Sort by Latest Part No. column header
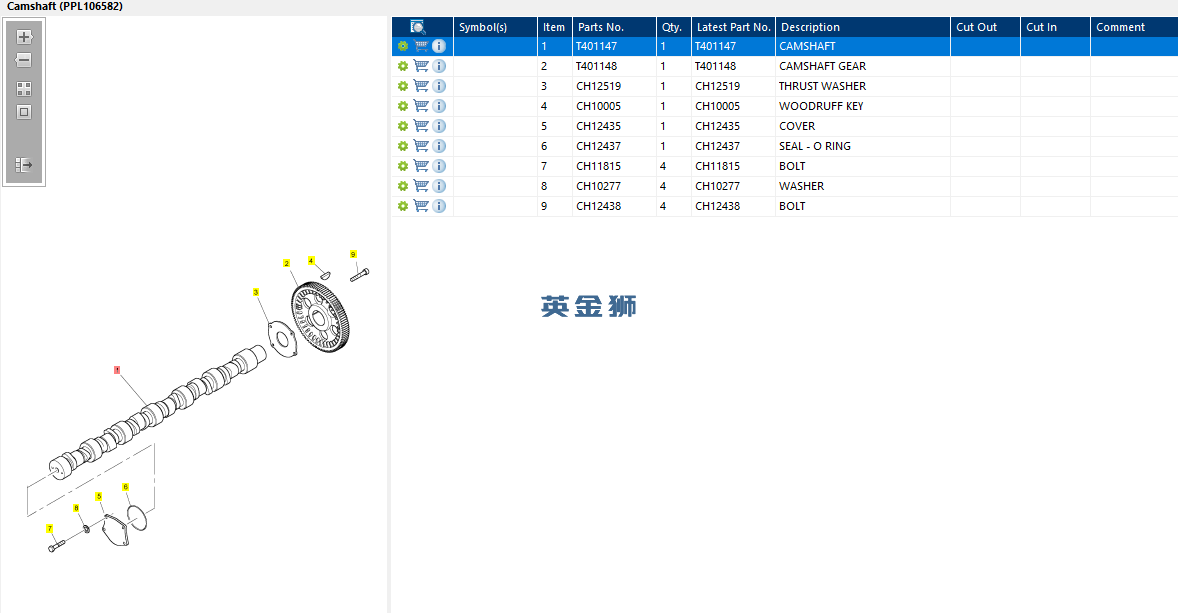The height and width of the screenshot is (613, 1178). click(x=733, y=27)
